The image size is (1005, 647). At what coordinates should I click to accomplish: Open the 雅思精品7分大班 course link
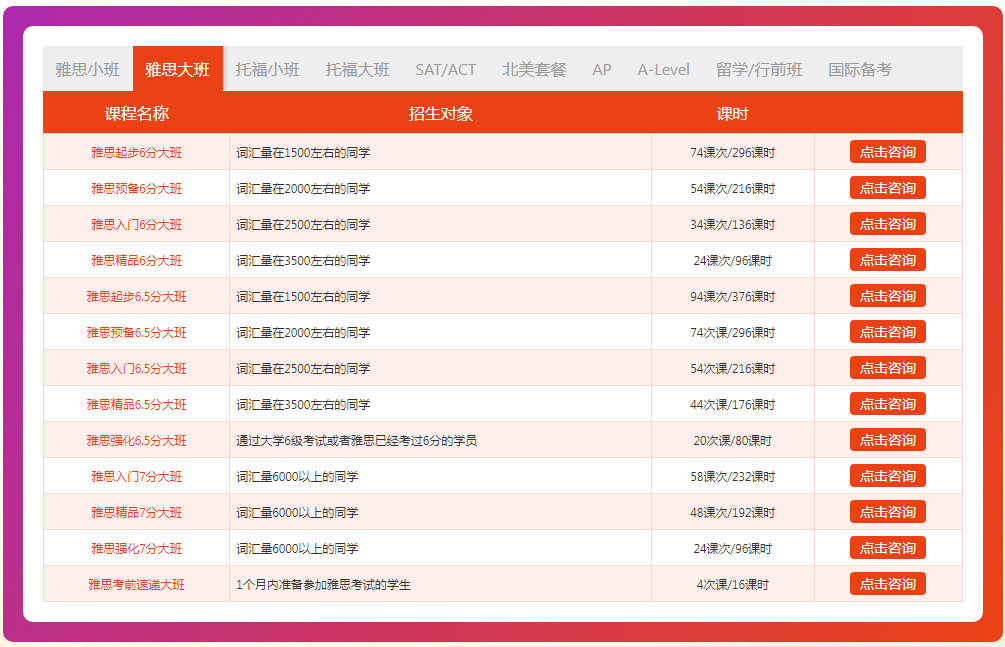[x=136, y=513]
